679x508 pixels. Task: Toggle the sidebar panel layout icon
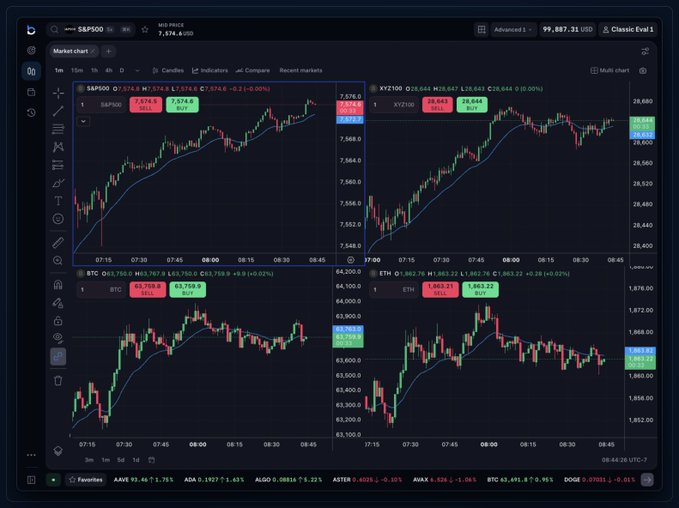[31, 479]
